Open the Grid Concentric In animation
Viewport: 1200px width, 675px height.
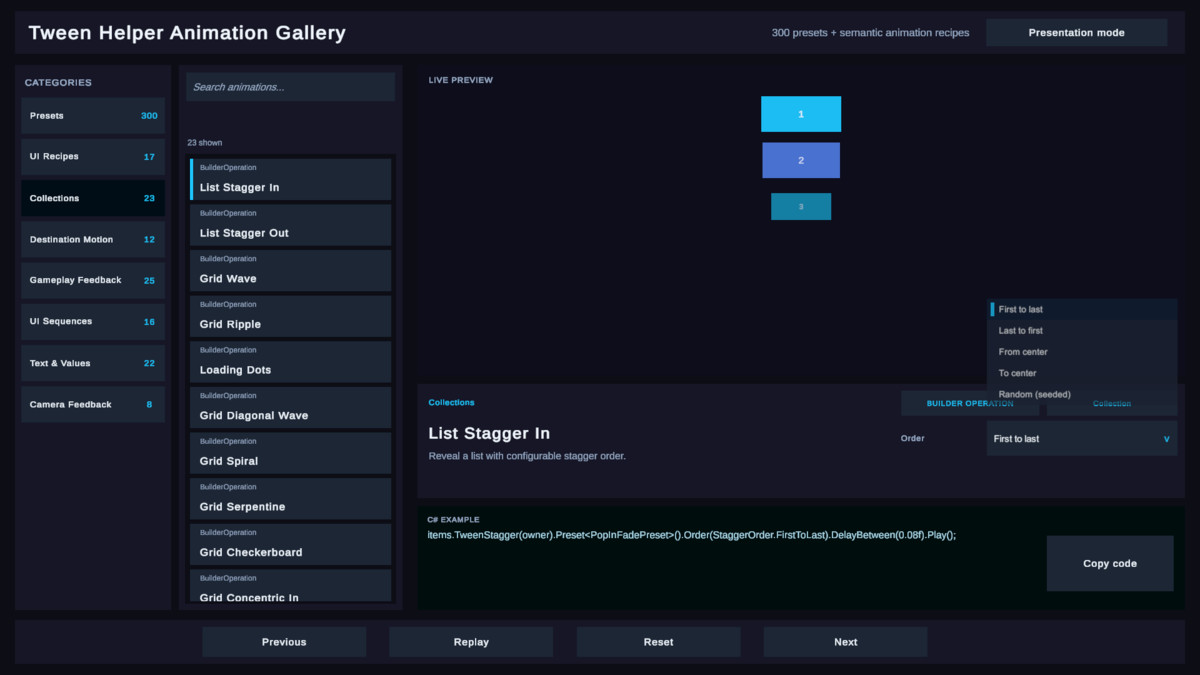[291, 586]
